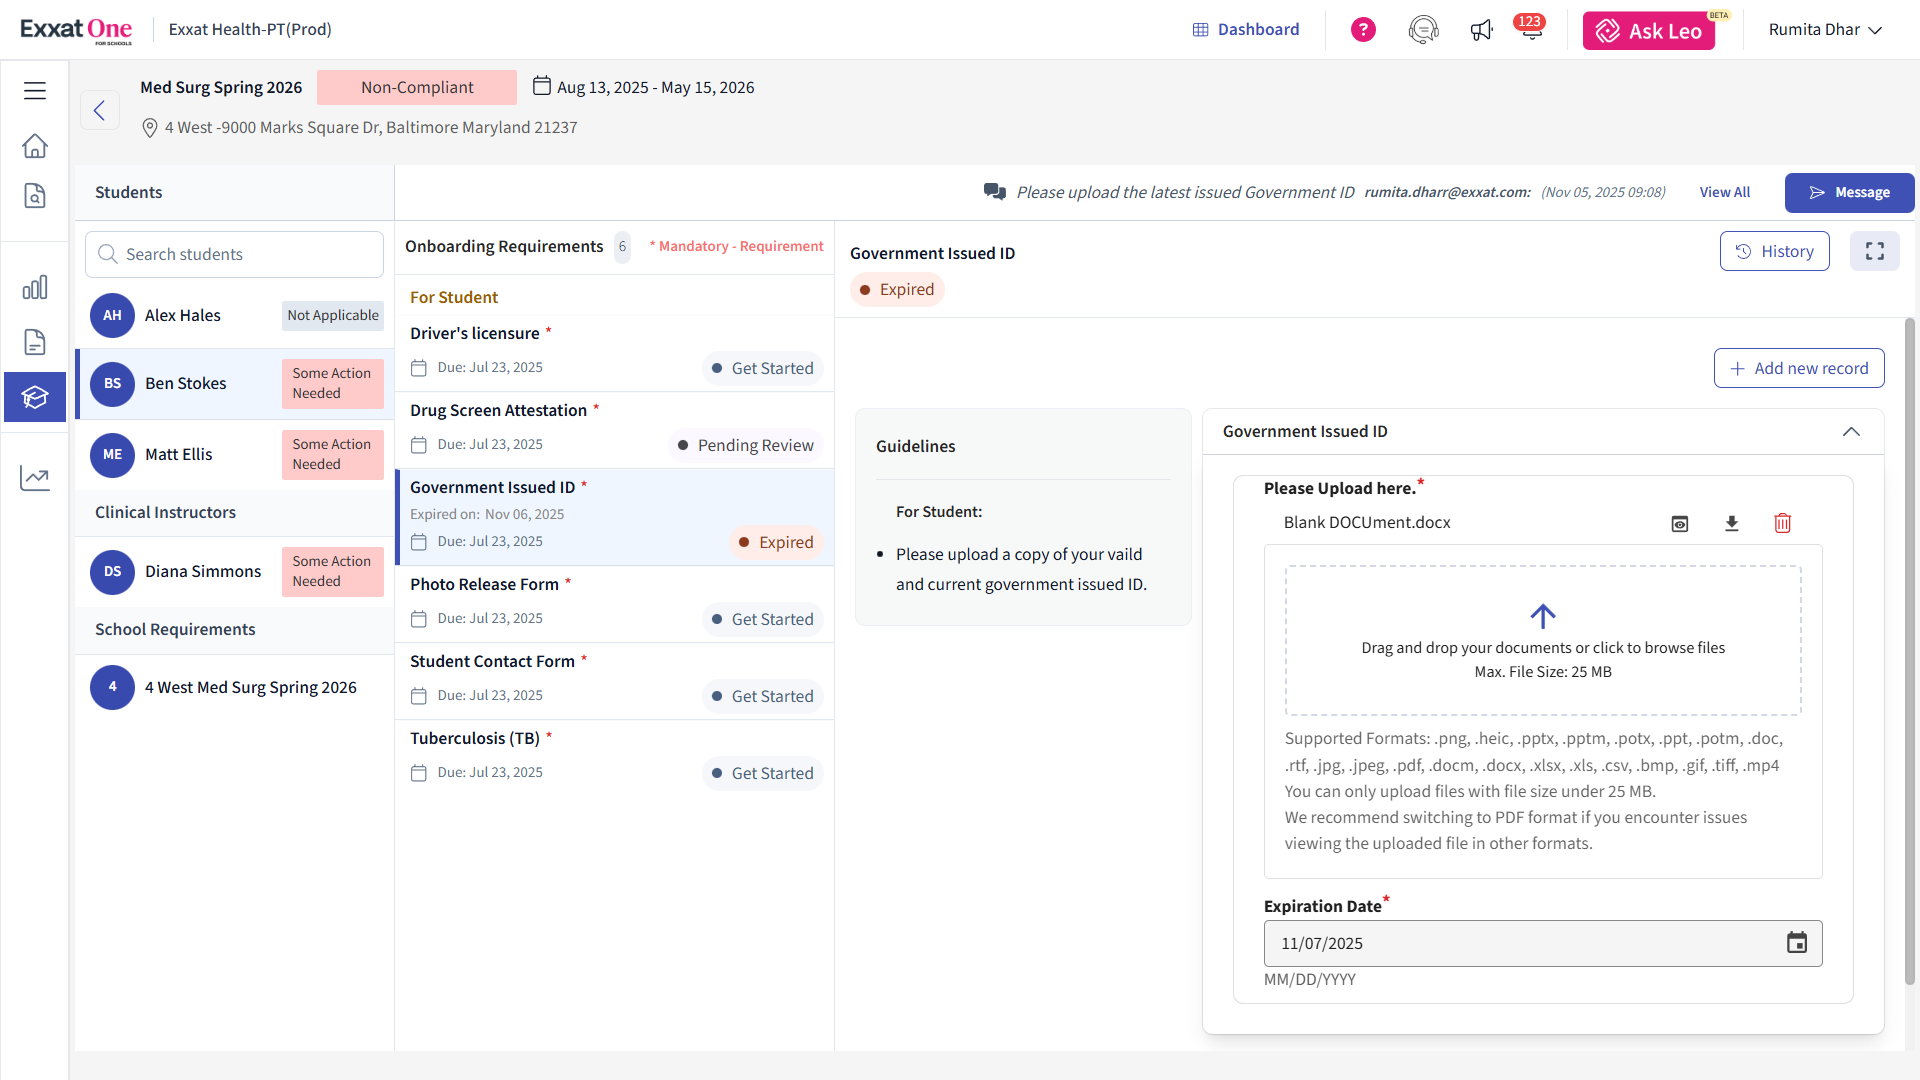The image size is (1920, 1080).
Task: Preview the Blank DOCUment.docx file
Action: 1680,524
